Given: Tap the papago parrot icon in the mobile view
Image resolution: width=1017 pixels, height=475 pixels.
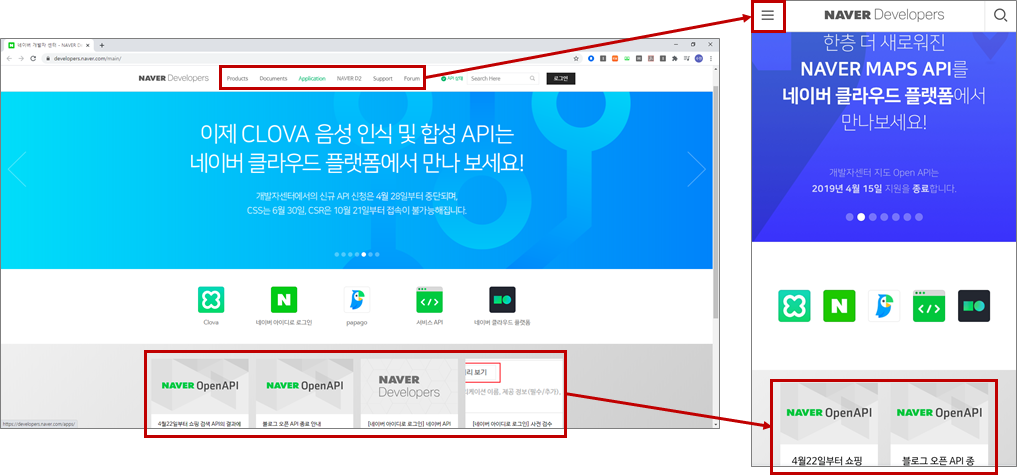Looking at the screenshot, I should [884, 306].
